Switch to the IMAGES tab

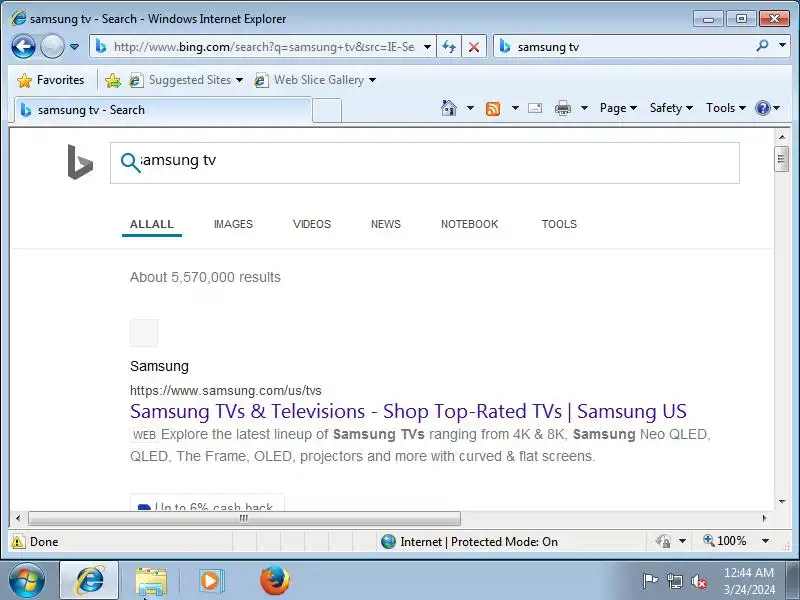pos(233,224)
